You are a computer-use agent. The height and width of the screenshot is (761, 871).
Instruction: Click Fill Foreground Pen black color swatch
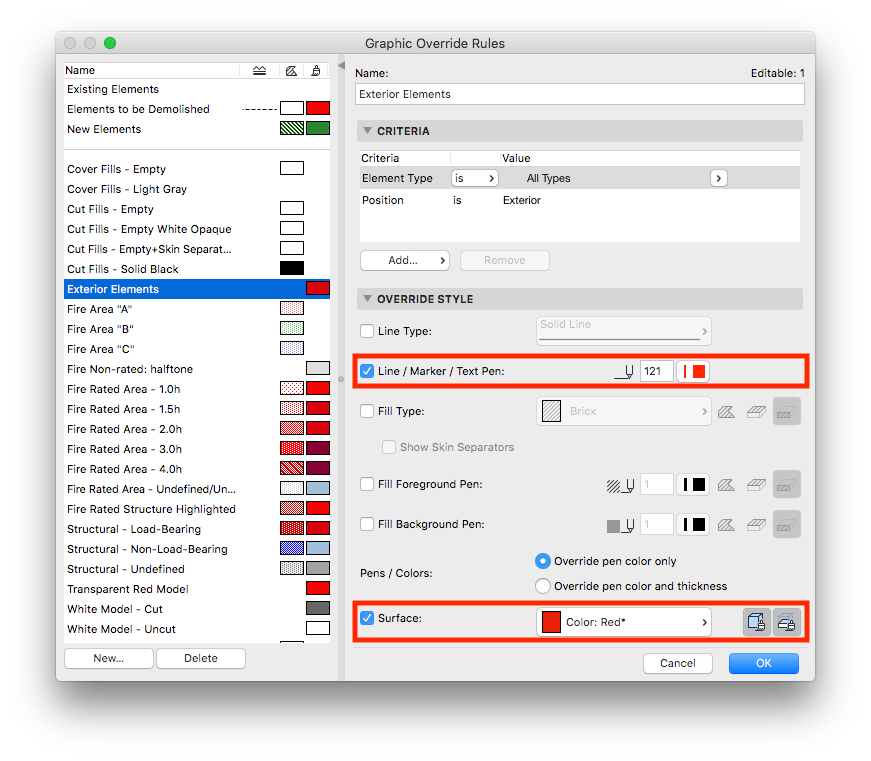pyautogui.click(x=693, y=485)
